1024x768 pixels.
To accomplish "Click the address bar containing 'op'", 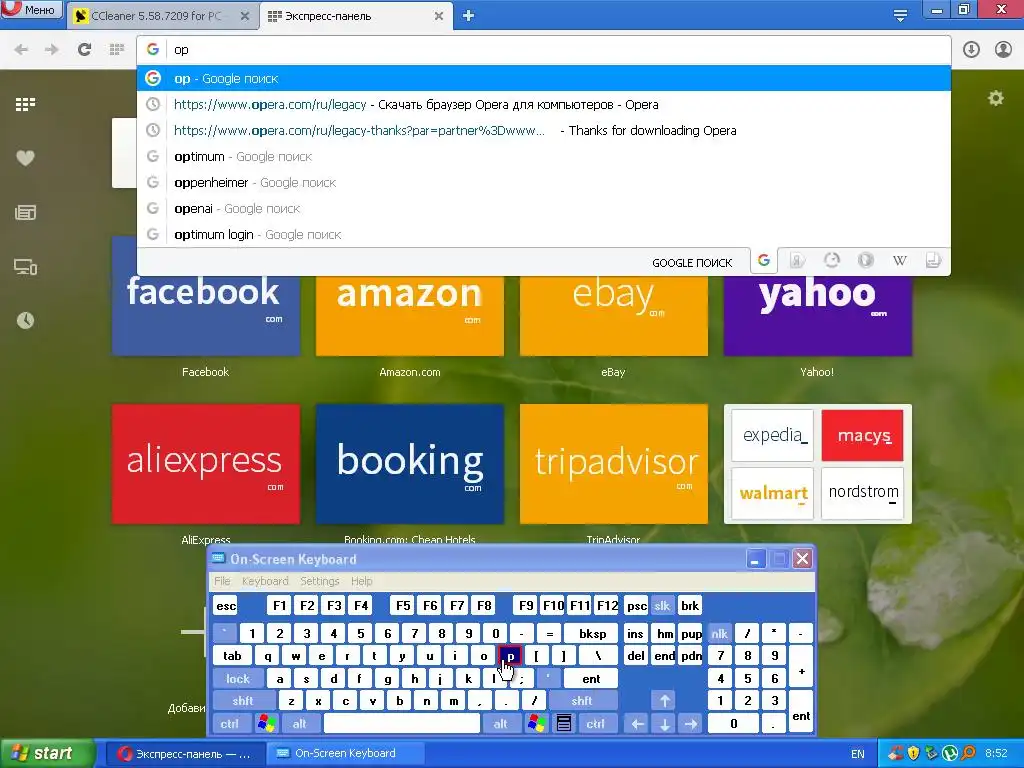I will (543, 50).
